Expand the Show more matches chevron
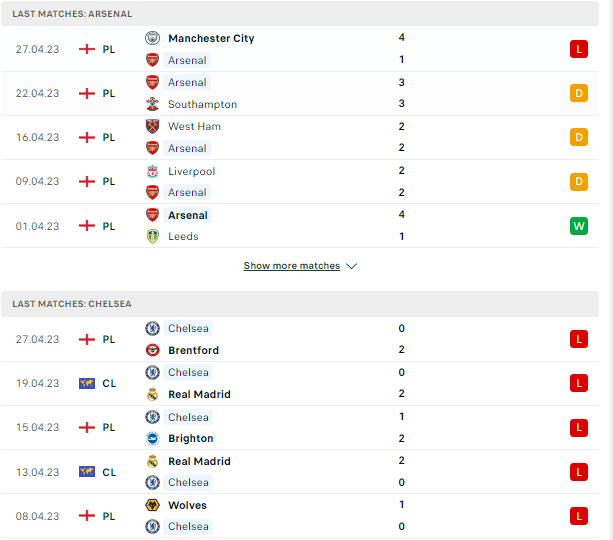This screenshot has height=540, width=613. 351,266
